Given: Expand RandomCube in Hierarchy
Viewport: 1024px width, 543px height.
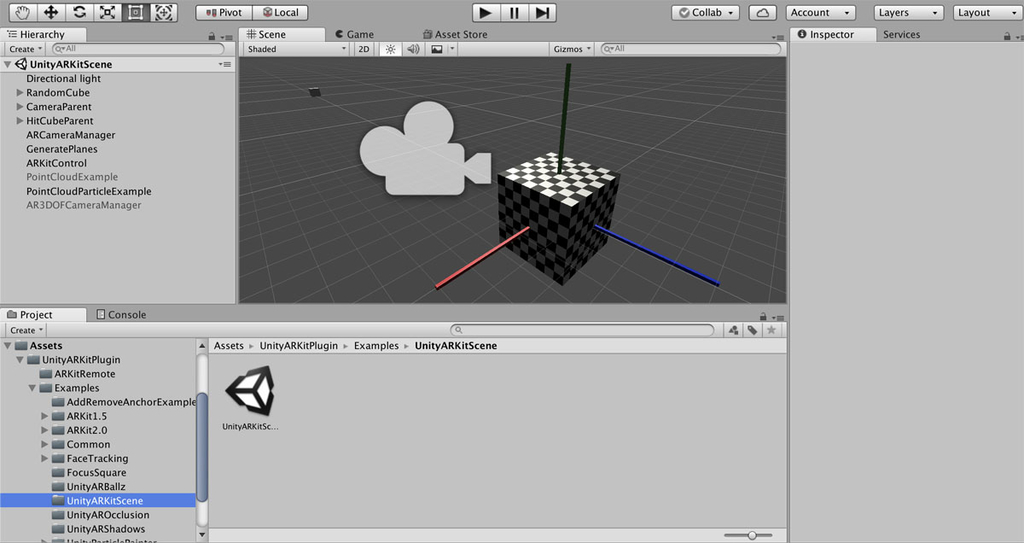Looking at the screenshot, I should [x=20, y=93].
